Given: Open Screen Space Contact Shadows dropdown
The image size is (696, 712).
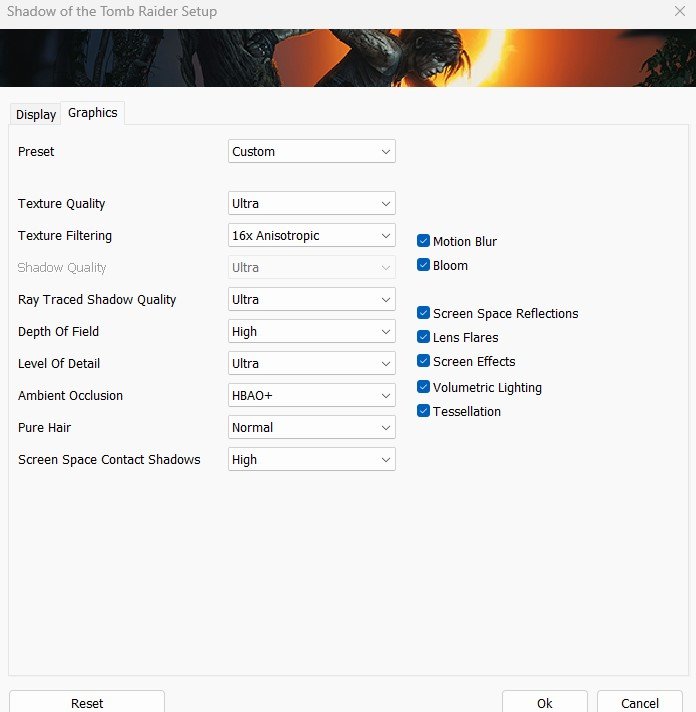Looking at the screenshot, I should point(311,460).
